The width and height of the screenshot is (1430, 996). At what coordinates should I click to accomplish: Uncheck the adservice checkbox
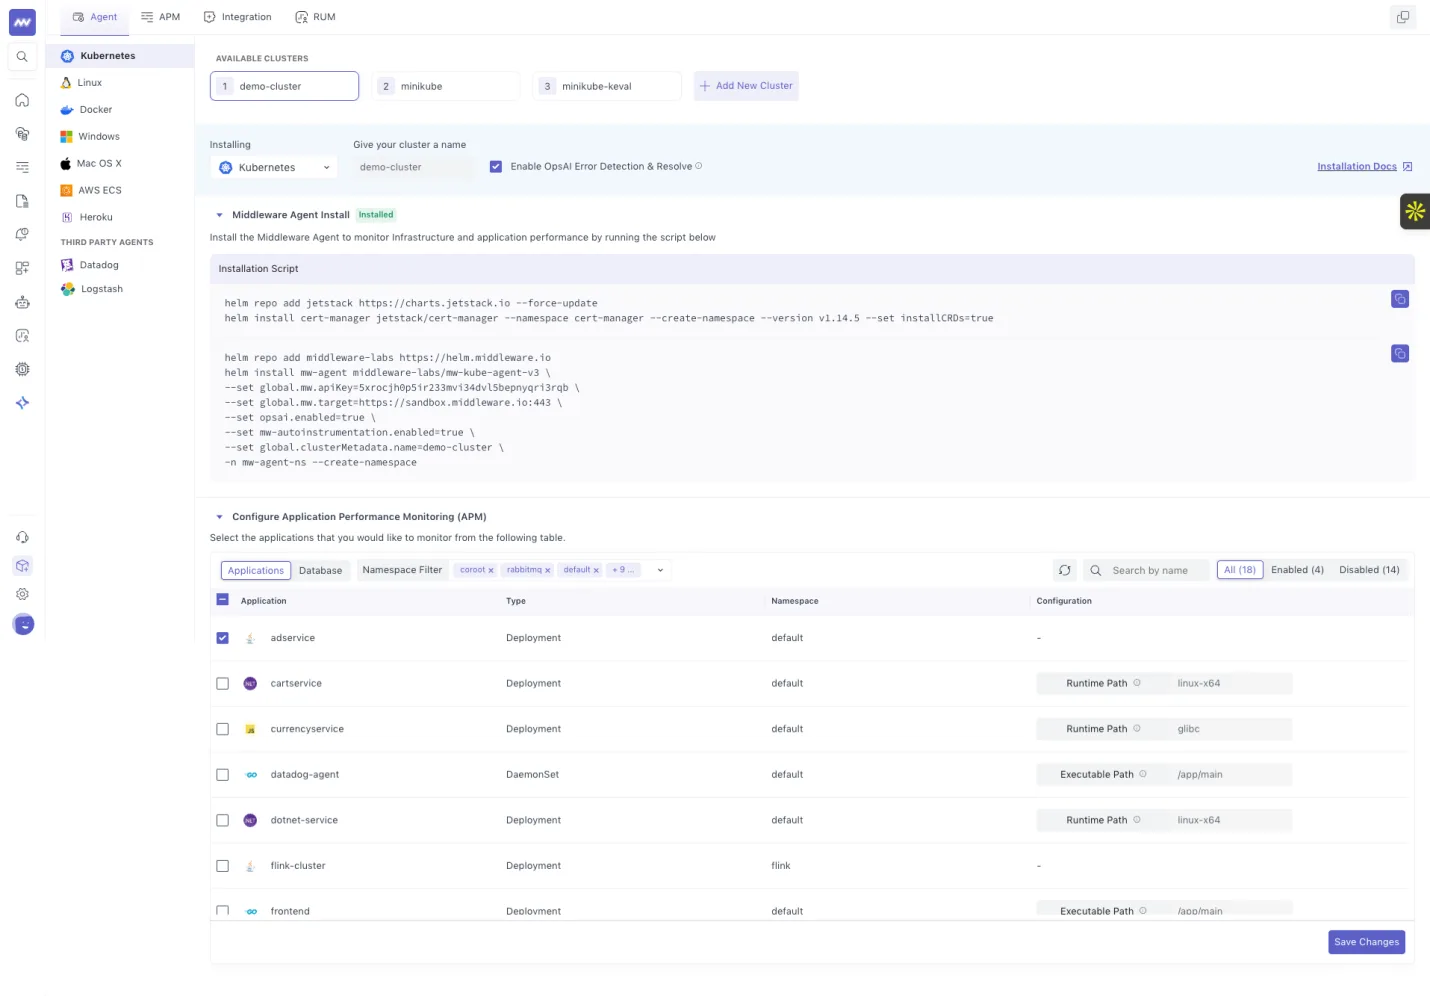[x=222, y=638]
